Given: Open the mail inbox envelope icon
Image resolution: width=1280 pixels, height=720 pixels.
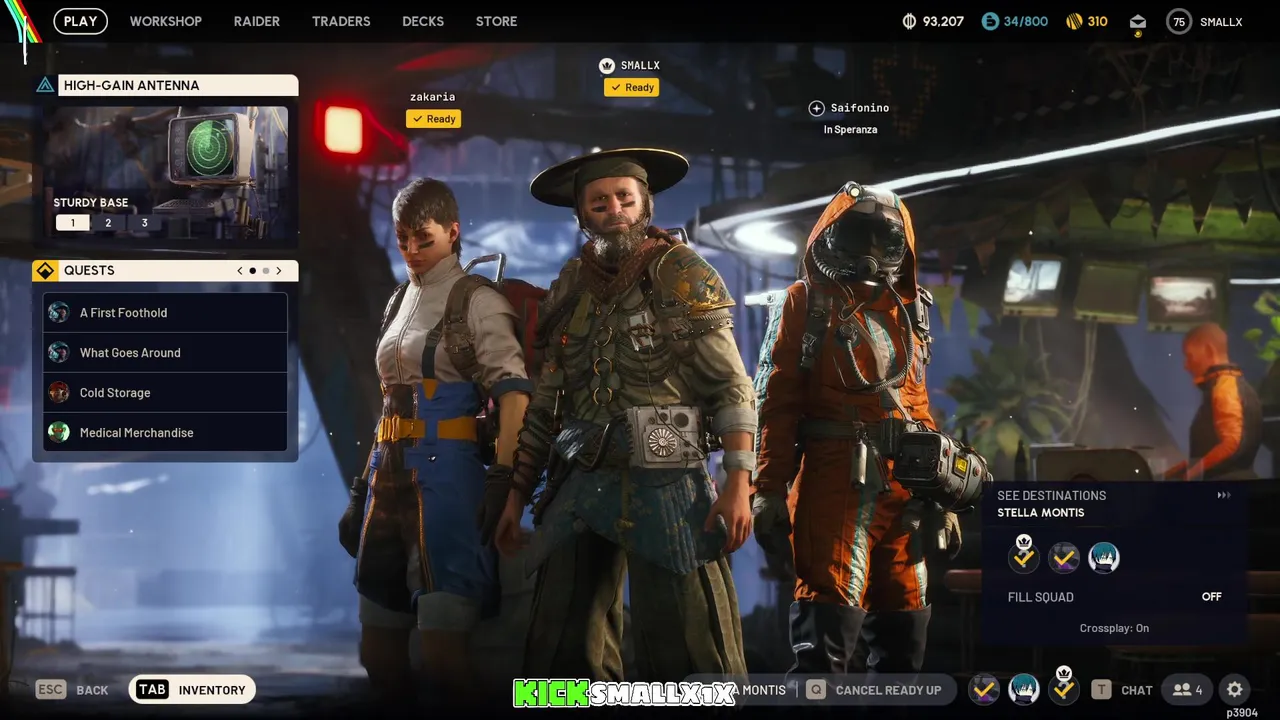Looking at the screenshot, I should point(1138,21).
